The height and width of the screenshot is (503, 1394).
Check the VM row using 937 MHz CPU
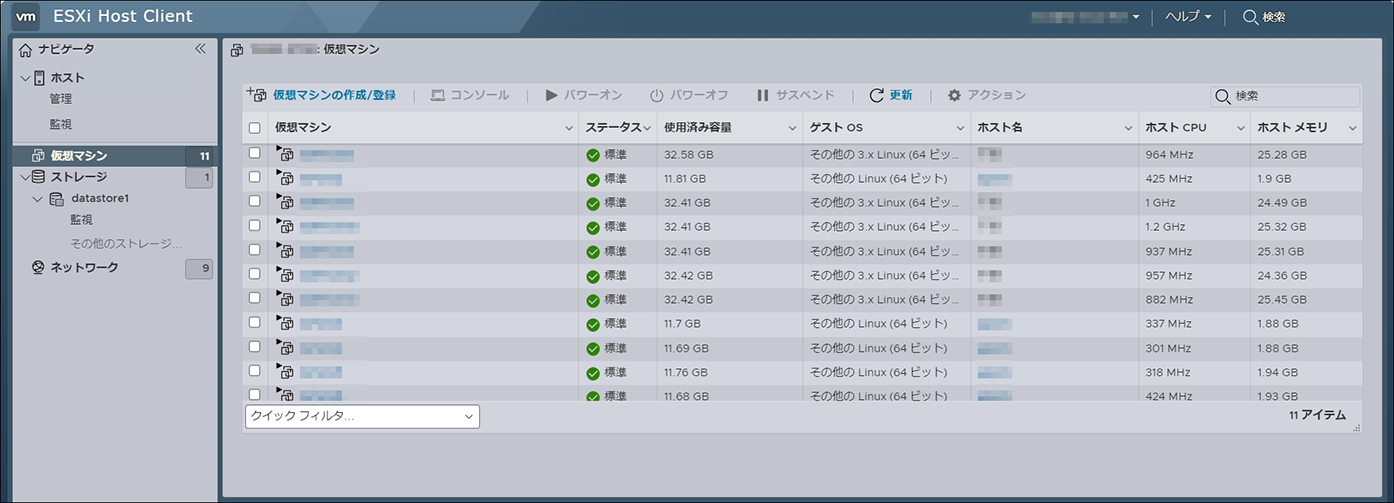(255, 249)
